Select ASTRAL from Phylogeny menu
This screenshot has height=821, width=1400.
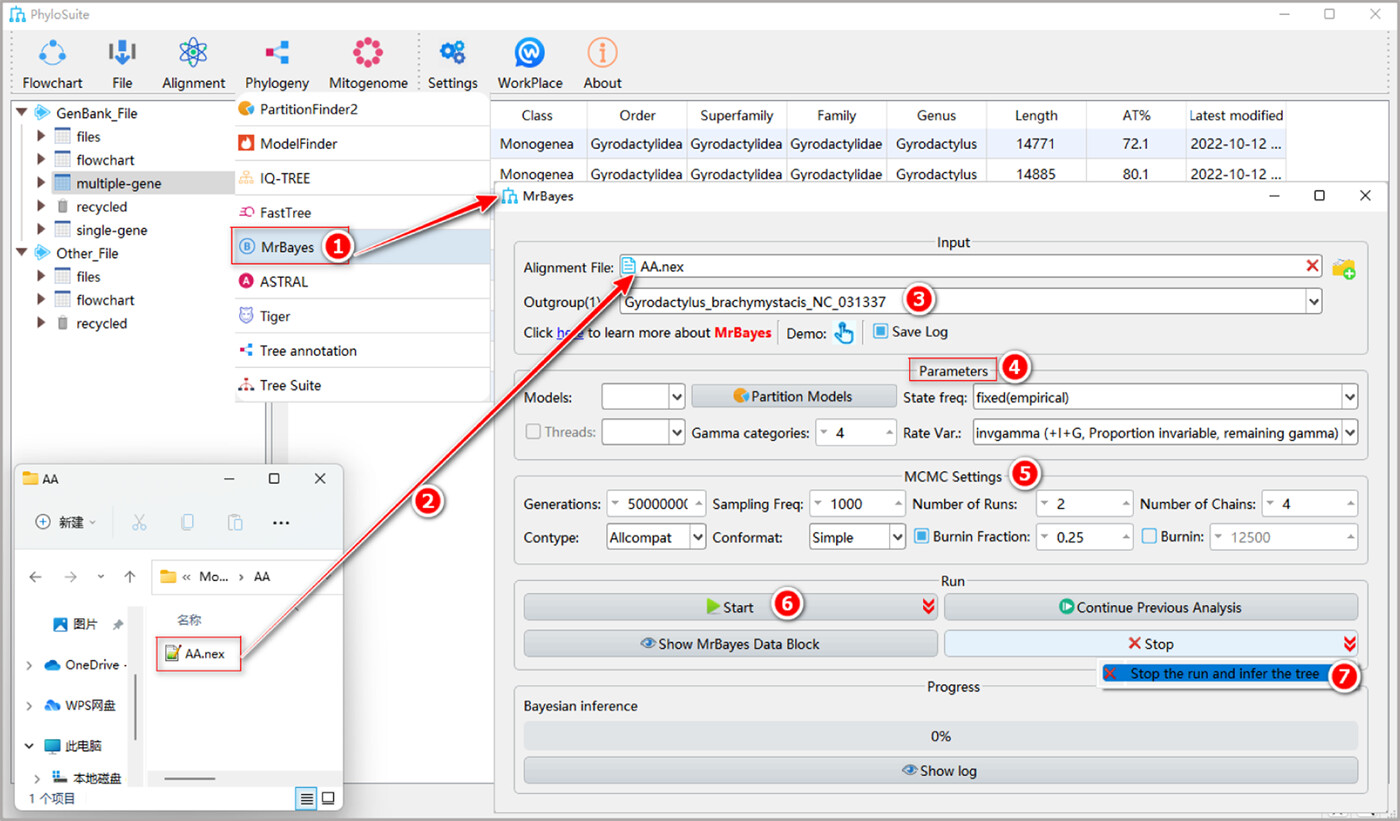pos(362,282)
